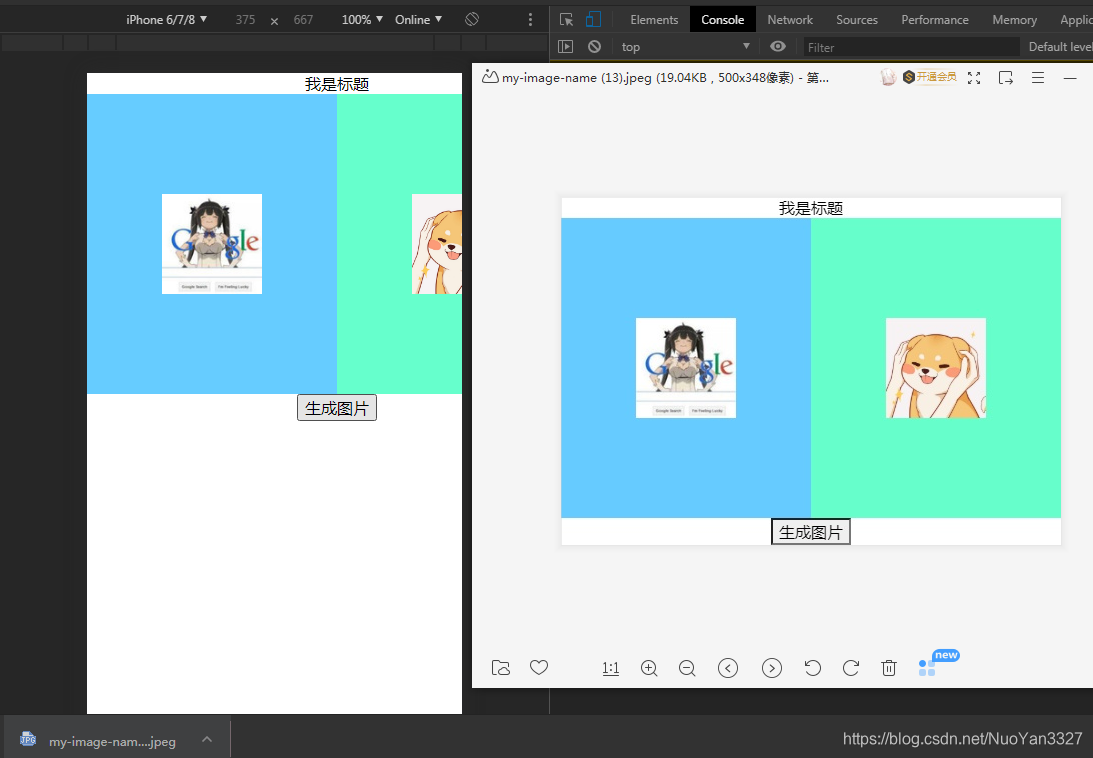Open the device toolbar three-dot menu

[530, 20]
